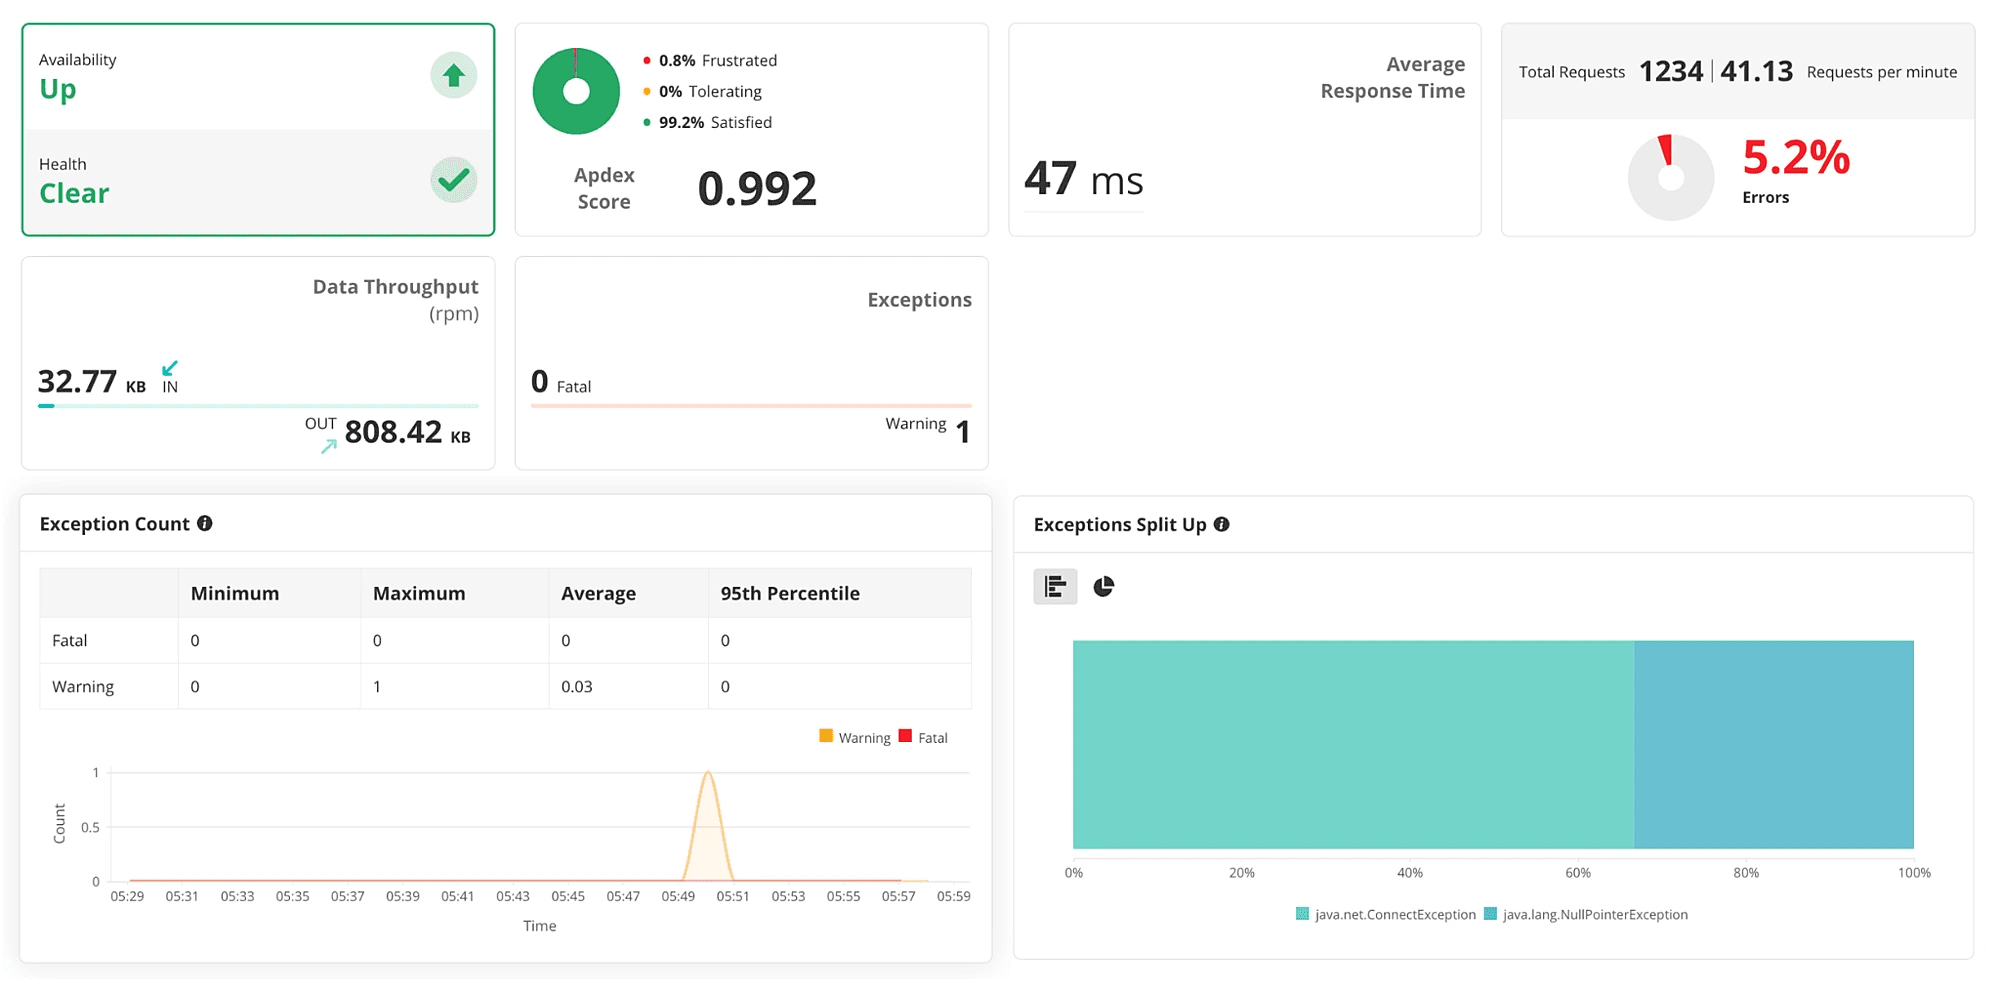This screenshot has height=990, width=2000.
Task: Open the Exception Count info tooltip
Action: click(x=206, y=524)
